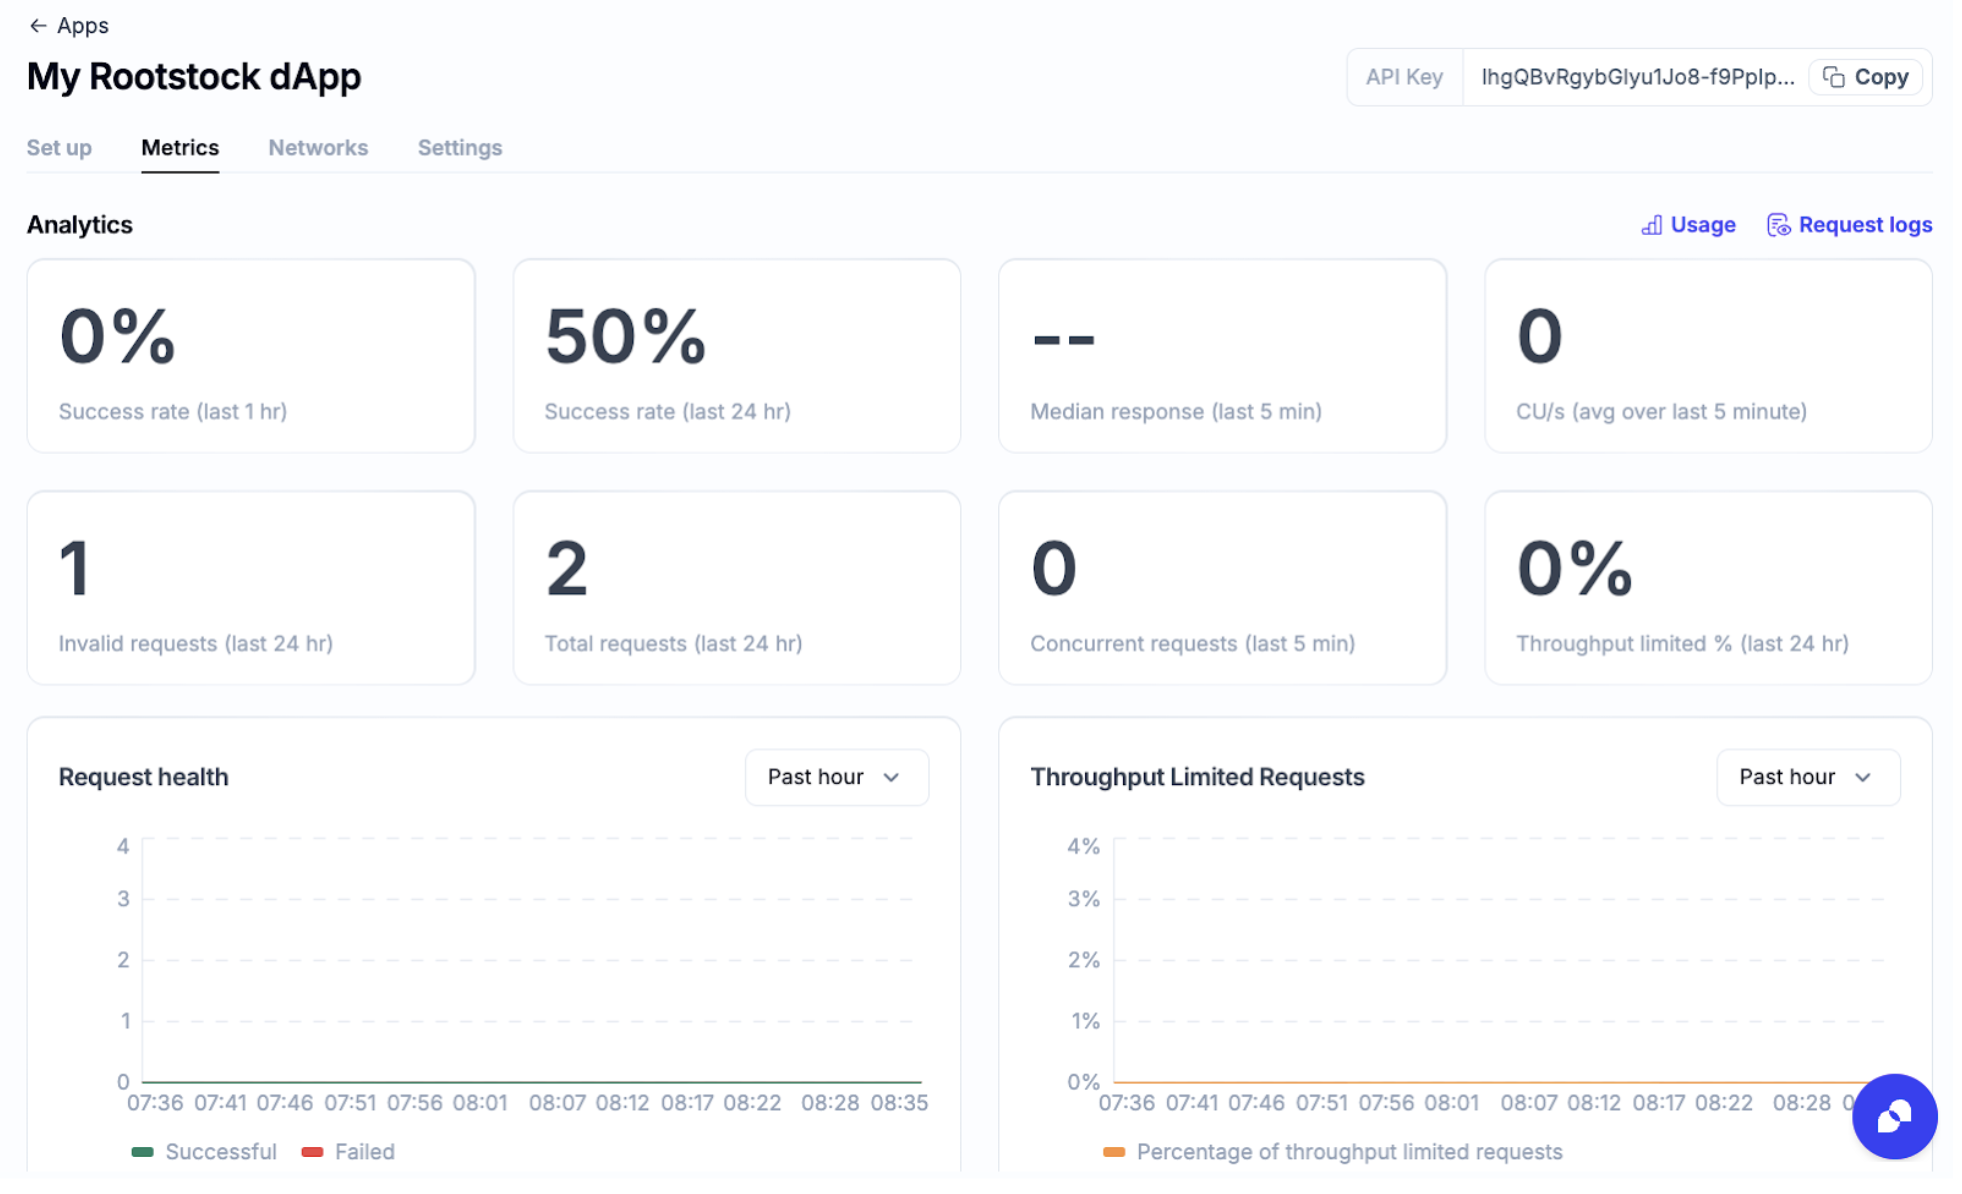Select the Settings tab

point(458,146)
